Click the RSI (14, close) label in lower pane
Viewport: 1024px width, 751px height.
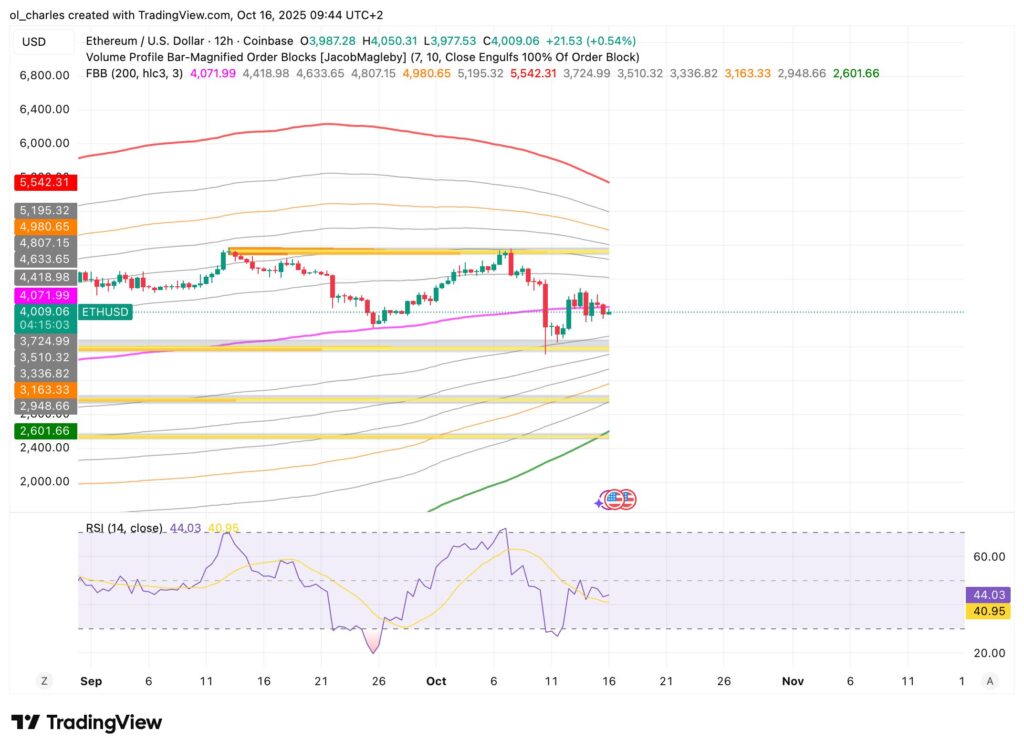pyautogui.click(x=120, y=529)
